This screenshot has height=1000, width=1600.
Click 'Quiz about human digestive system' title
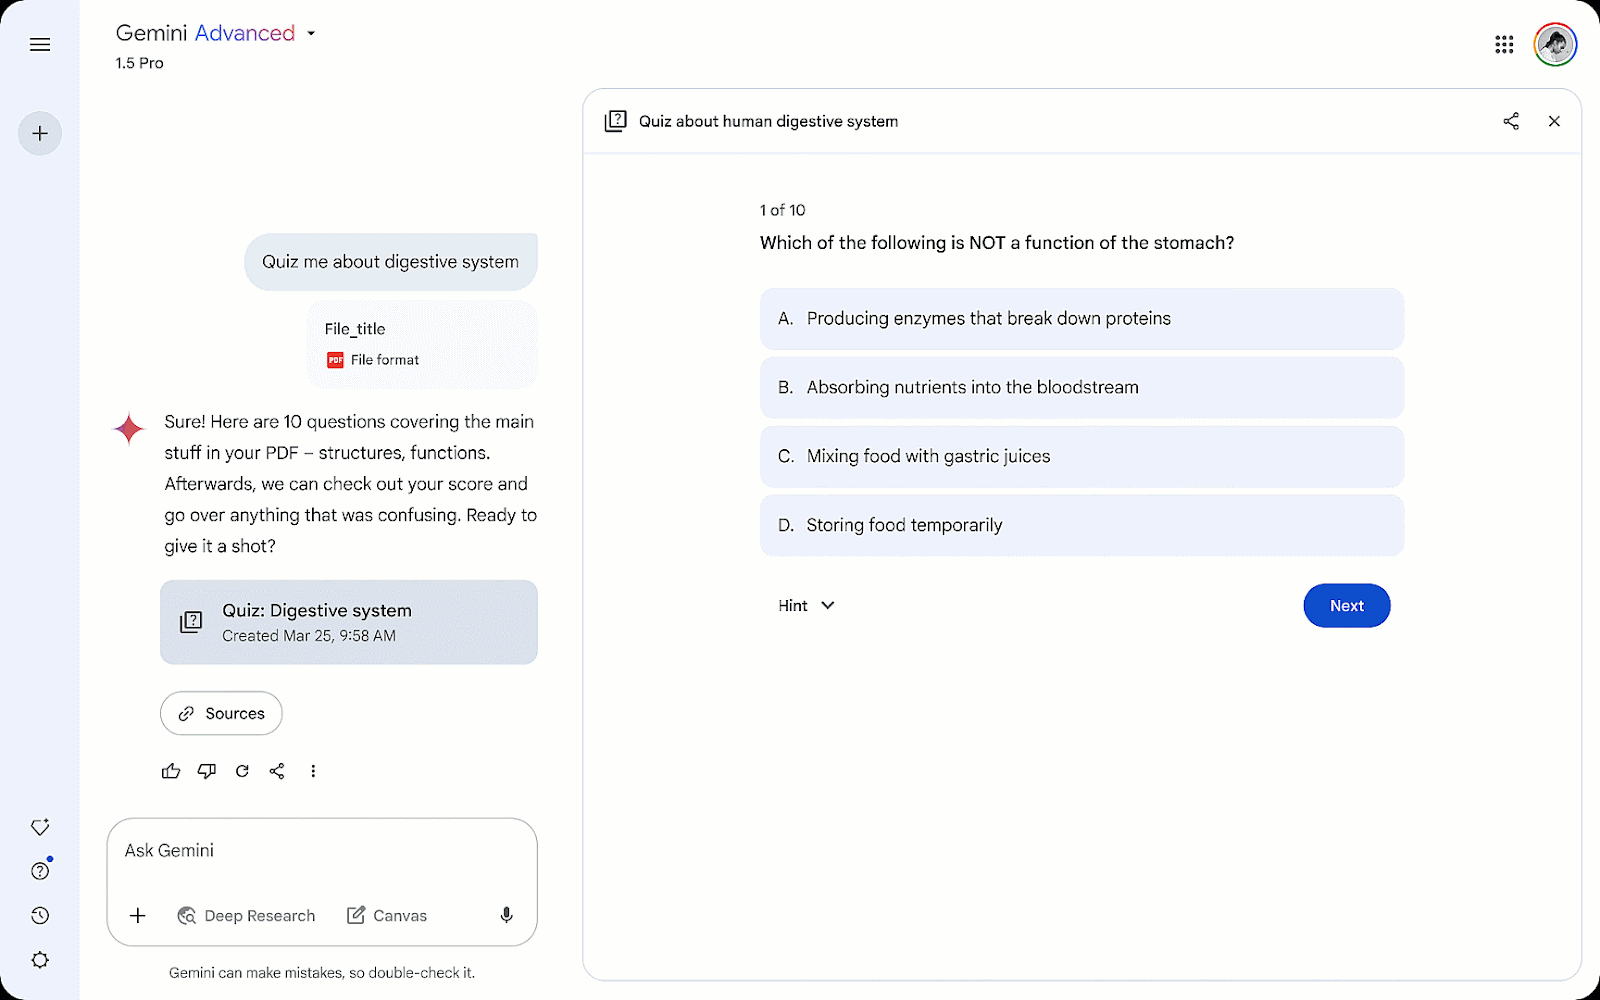click(769, 121)
